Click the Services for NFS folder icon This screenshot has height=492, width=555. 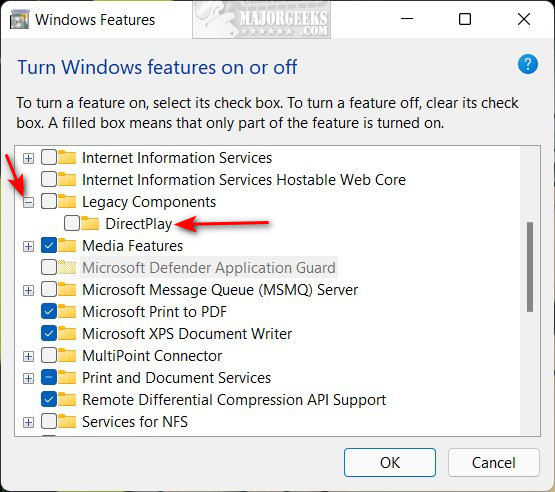(67, 421)
